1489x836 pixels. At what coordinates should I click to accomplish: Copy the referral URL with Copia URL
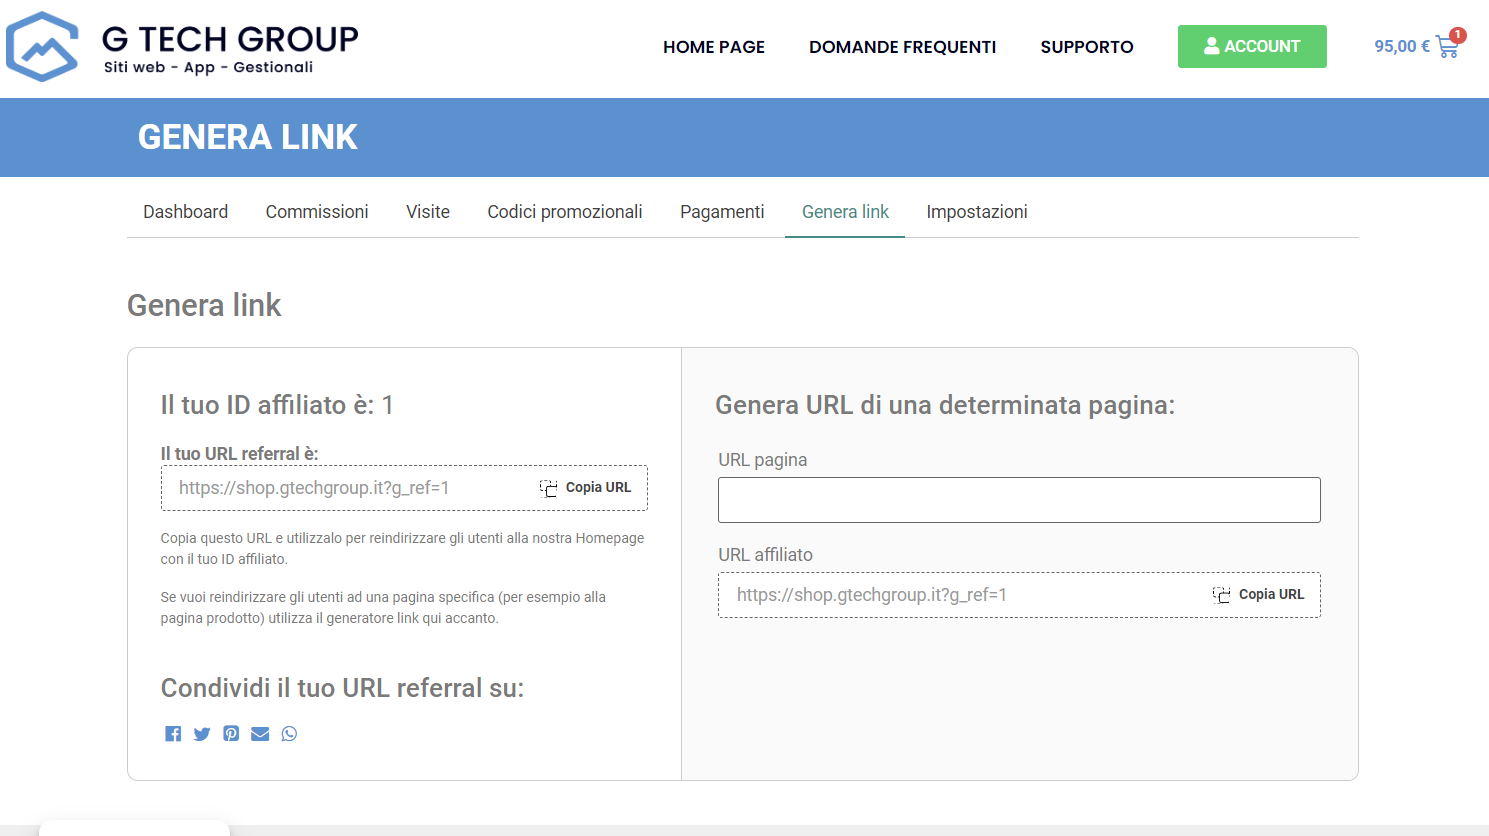587,488
